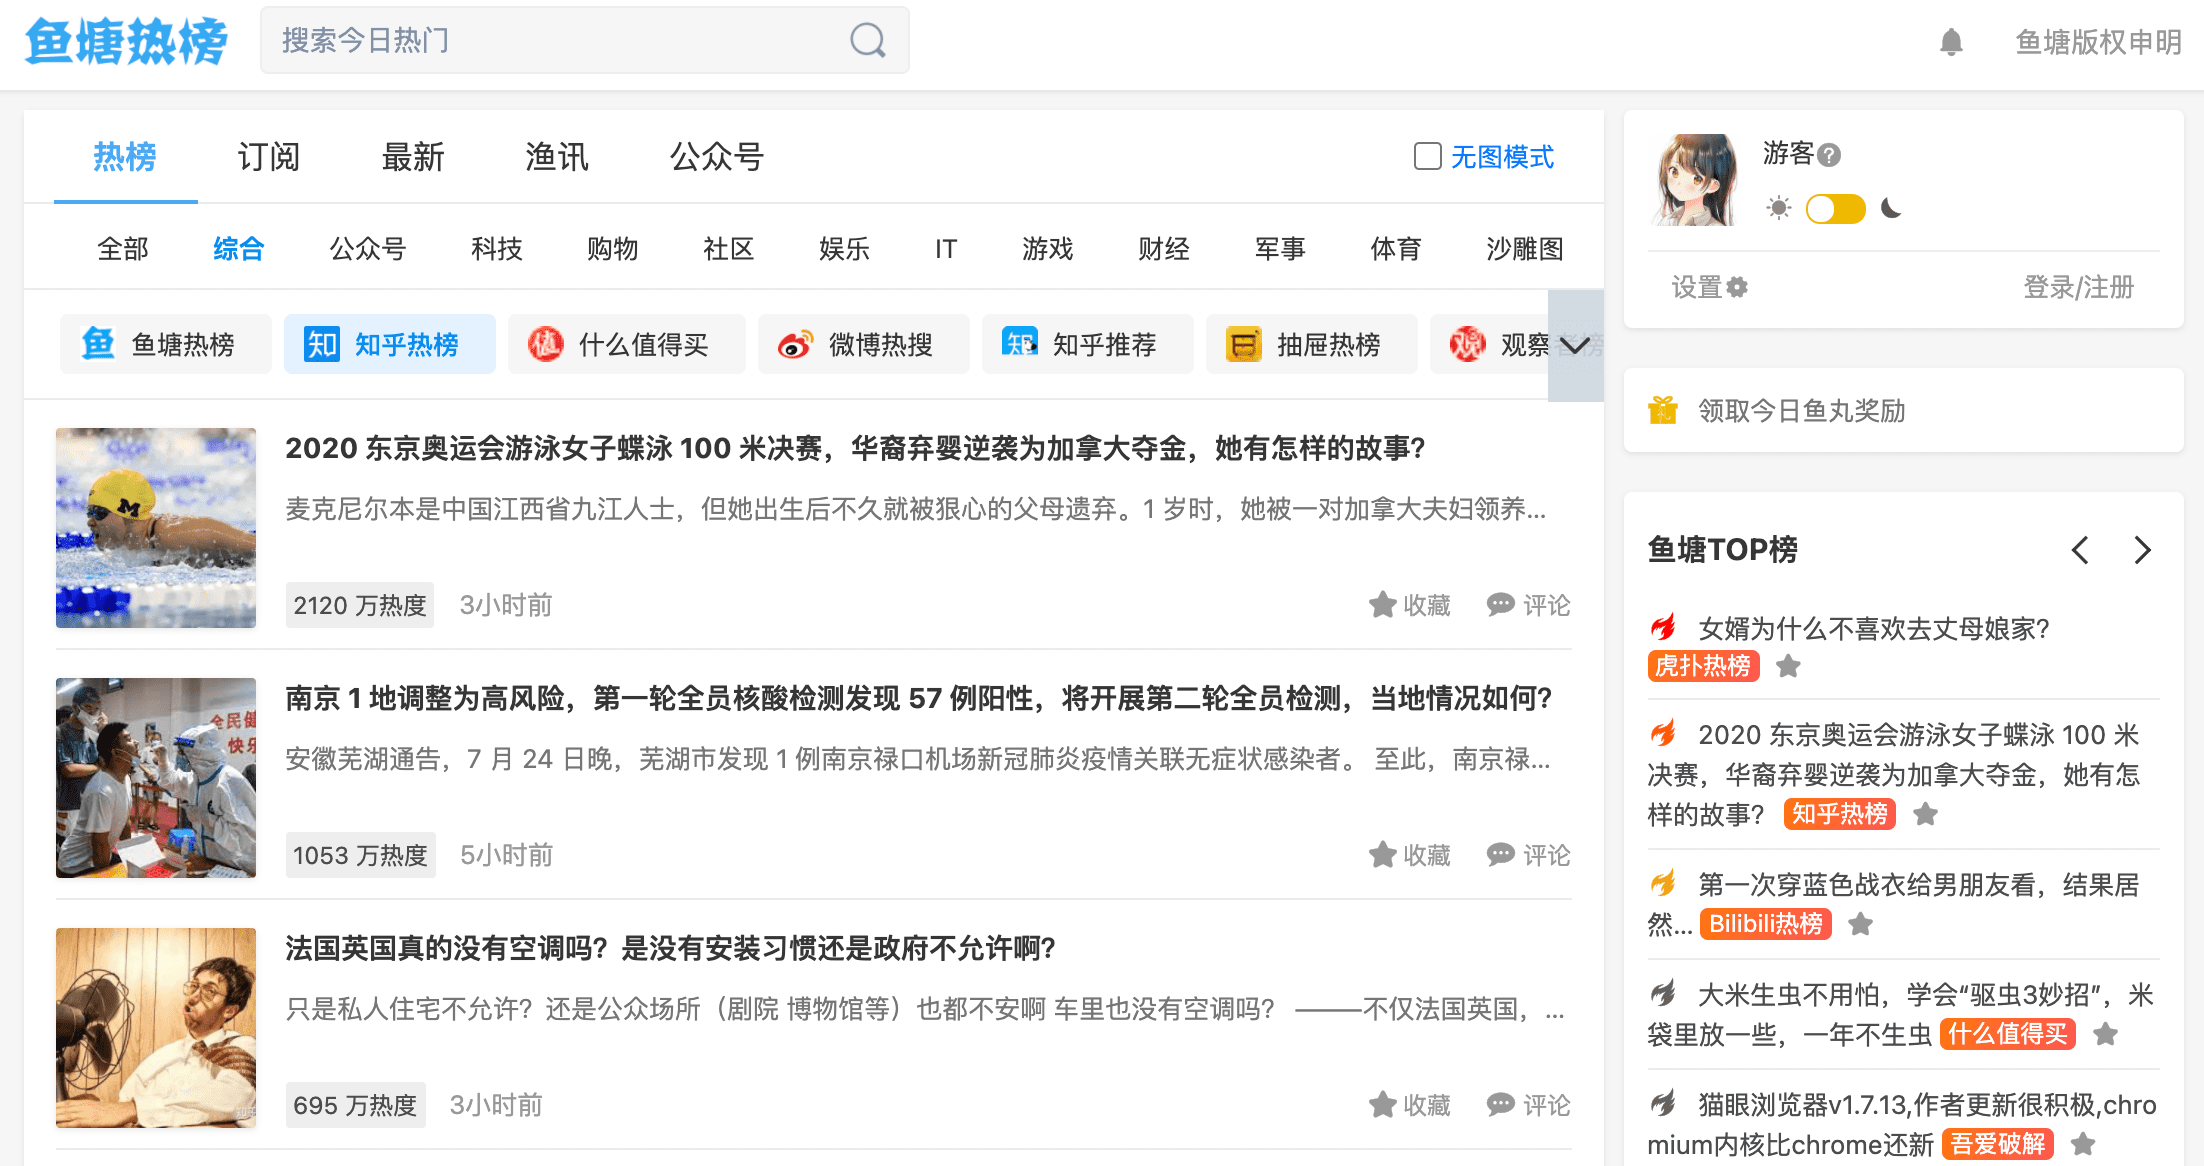Open 鱼塘版权申明 link

[2098, 42]
